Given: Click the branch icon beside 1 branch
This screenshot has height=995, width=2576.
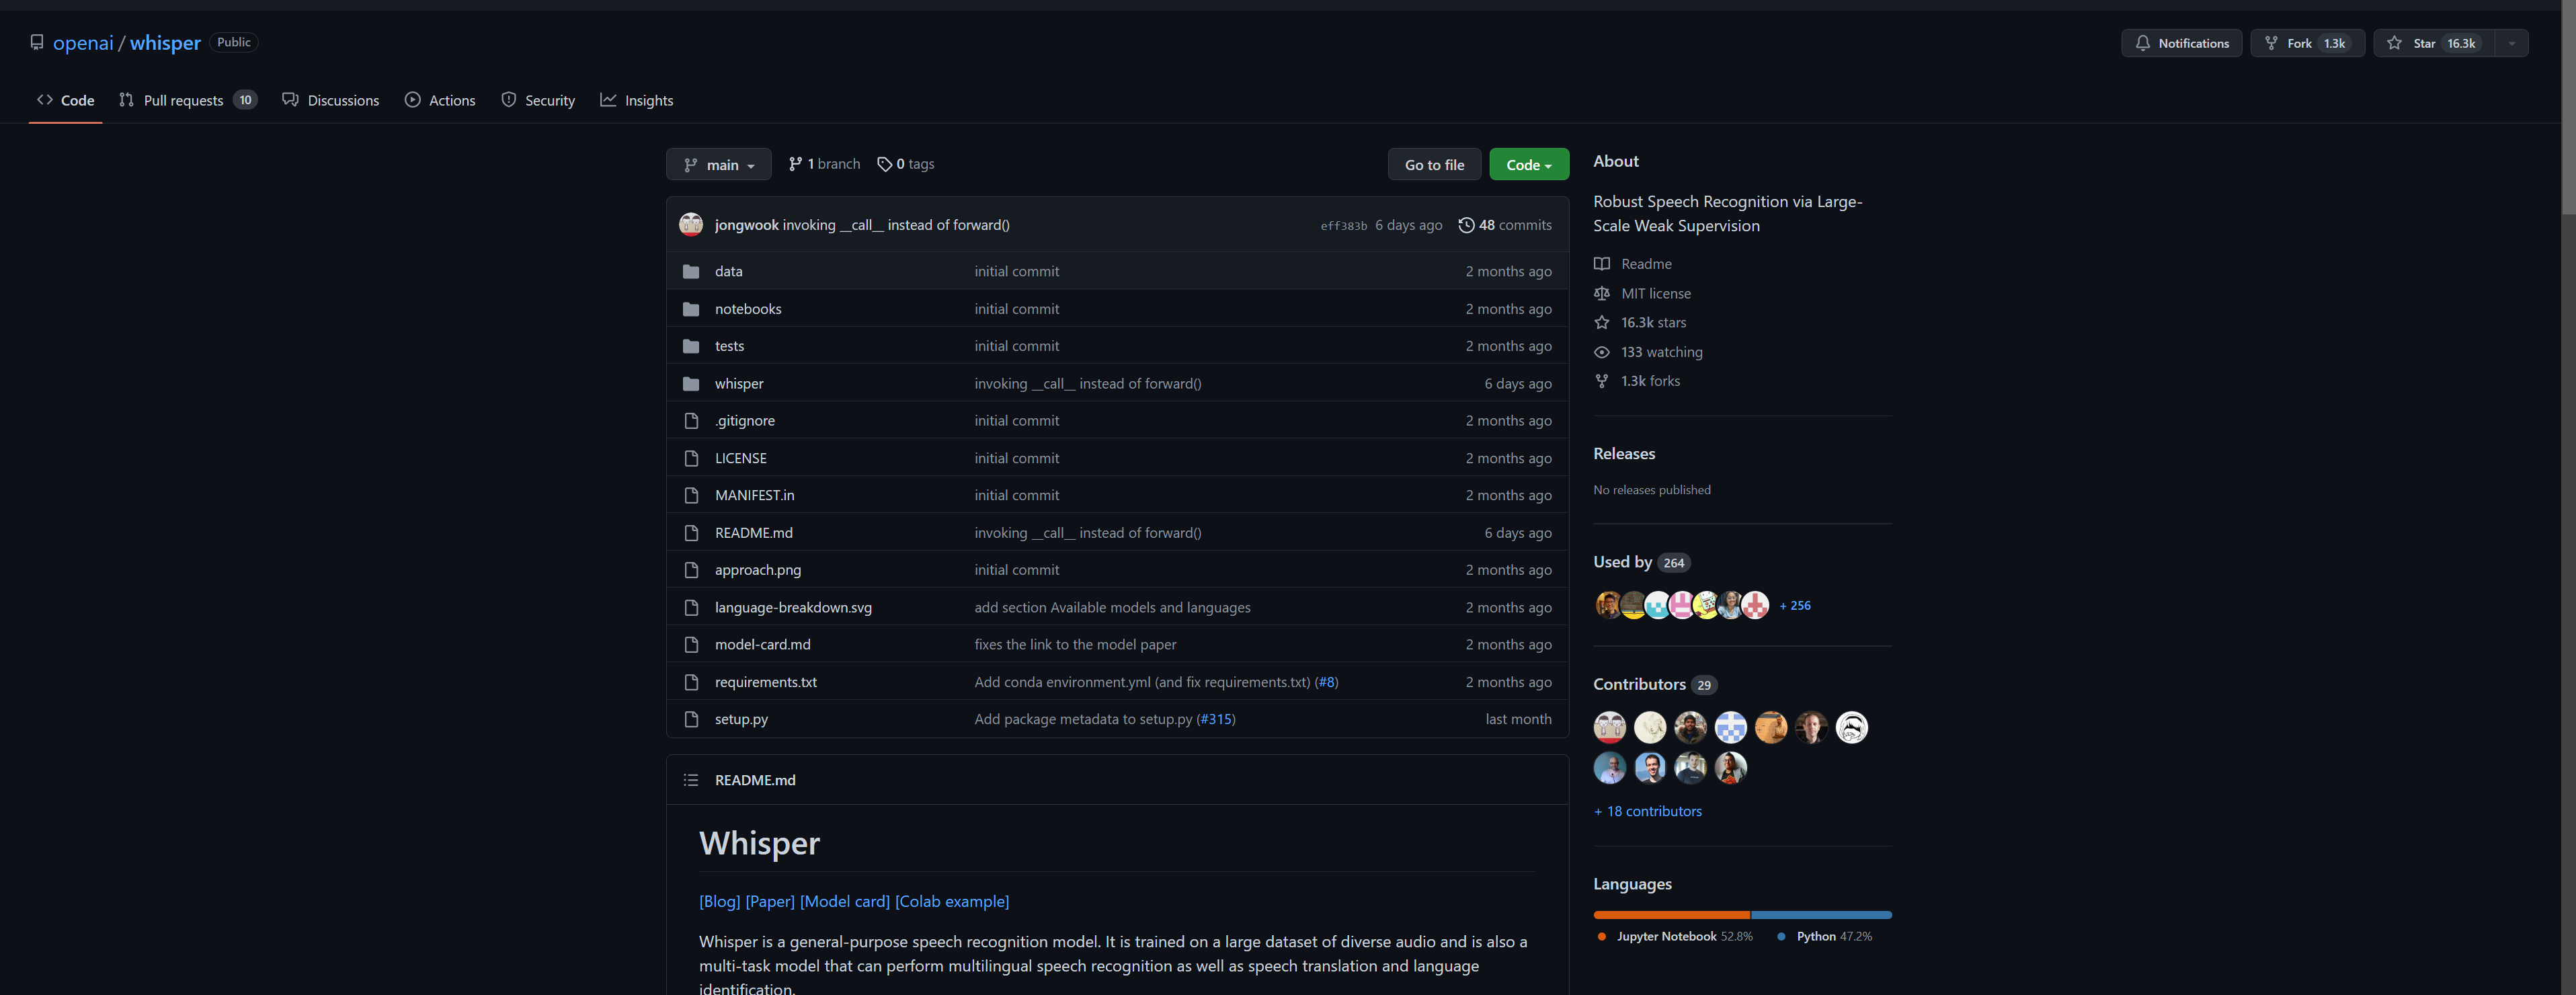Looking at the screenshot, I should 795,164.
